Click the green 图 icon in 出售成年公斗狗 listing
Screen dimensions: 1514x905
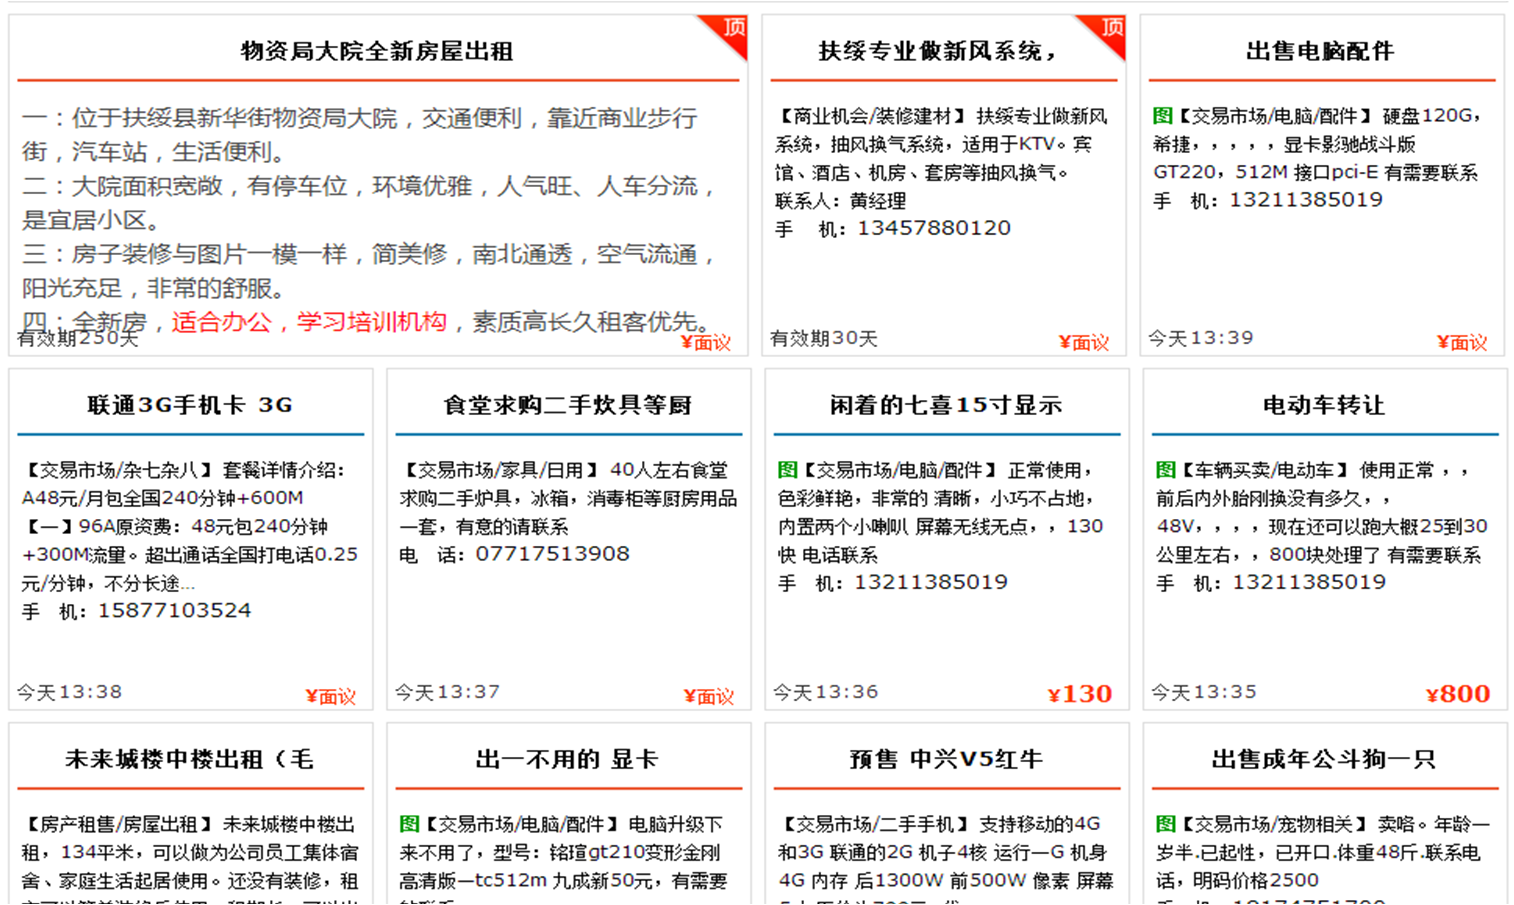tap(1165, 824)
